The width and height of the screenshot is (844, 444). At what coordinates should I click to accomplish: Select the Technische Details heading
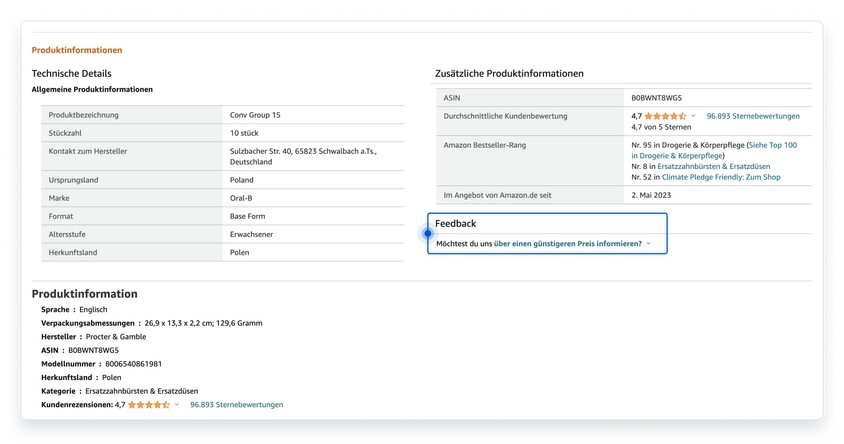[72, 74]
